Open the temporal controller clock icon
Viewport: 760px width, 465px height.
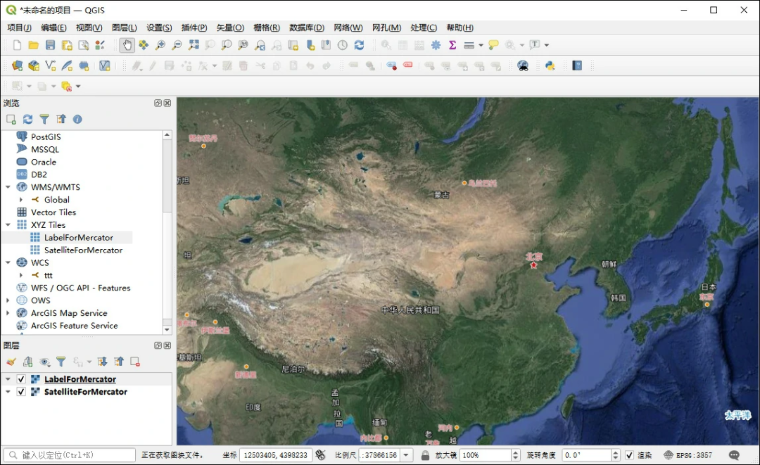343,45
